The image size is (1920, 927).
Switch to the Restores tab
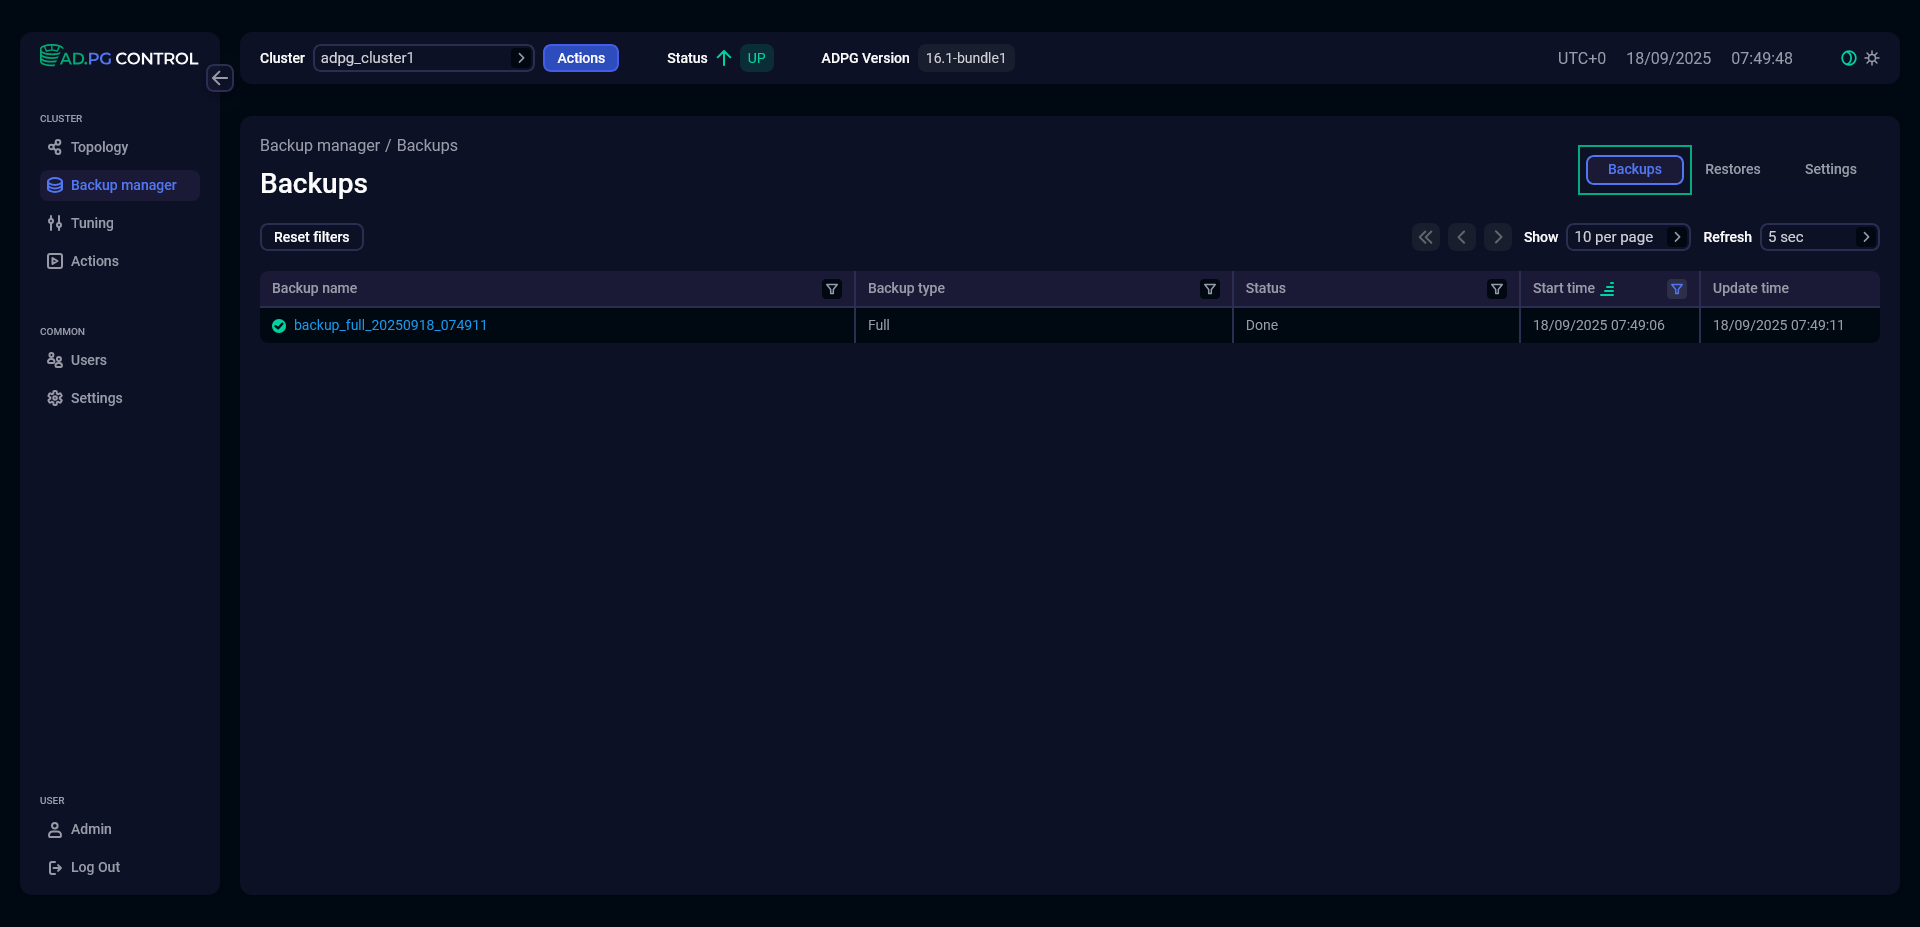click(1732, 169)
